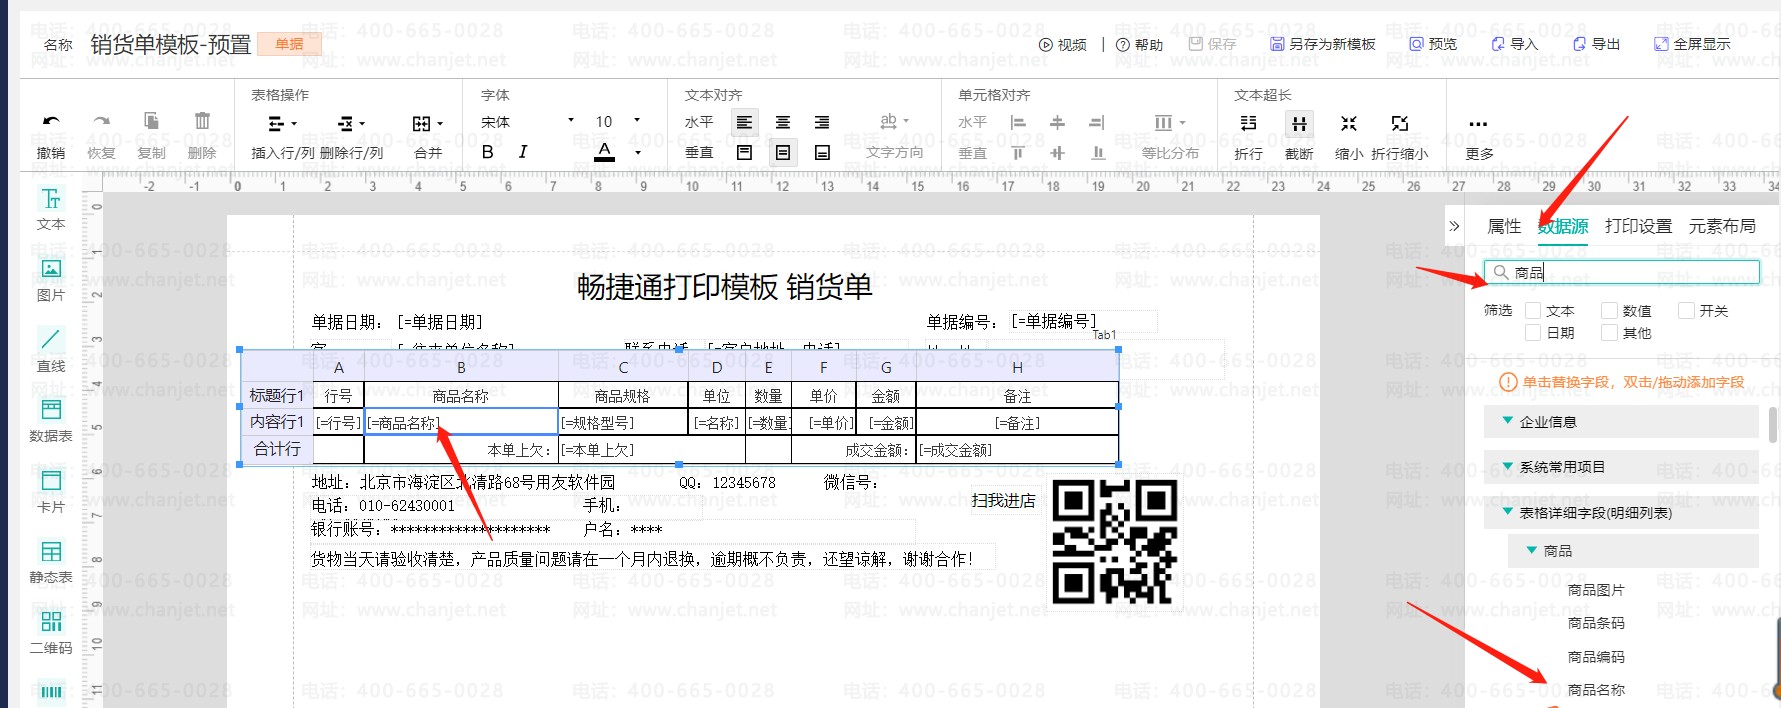Screen dimensions: 1781x708
Task: Align text vertically to the top
Action: click(744, 152)
